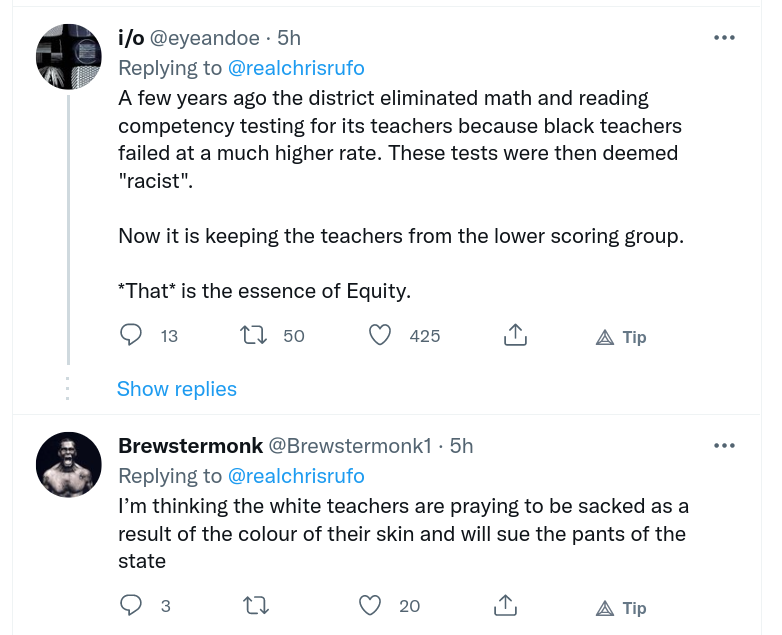The width and height of the screenshot is (782, 635).
Task: Tip the Brewstermonk account
Action: click(621, 608)
